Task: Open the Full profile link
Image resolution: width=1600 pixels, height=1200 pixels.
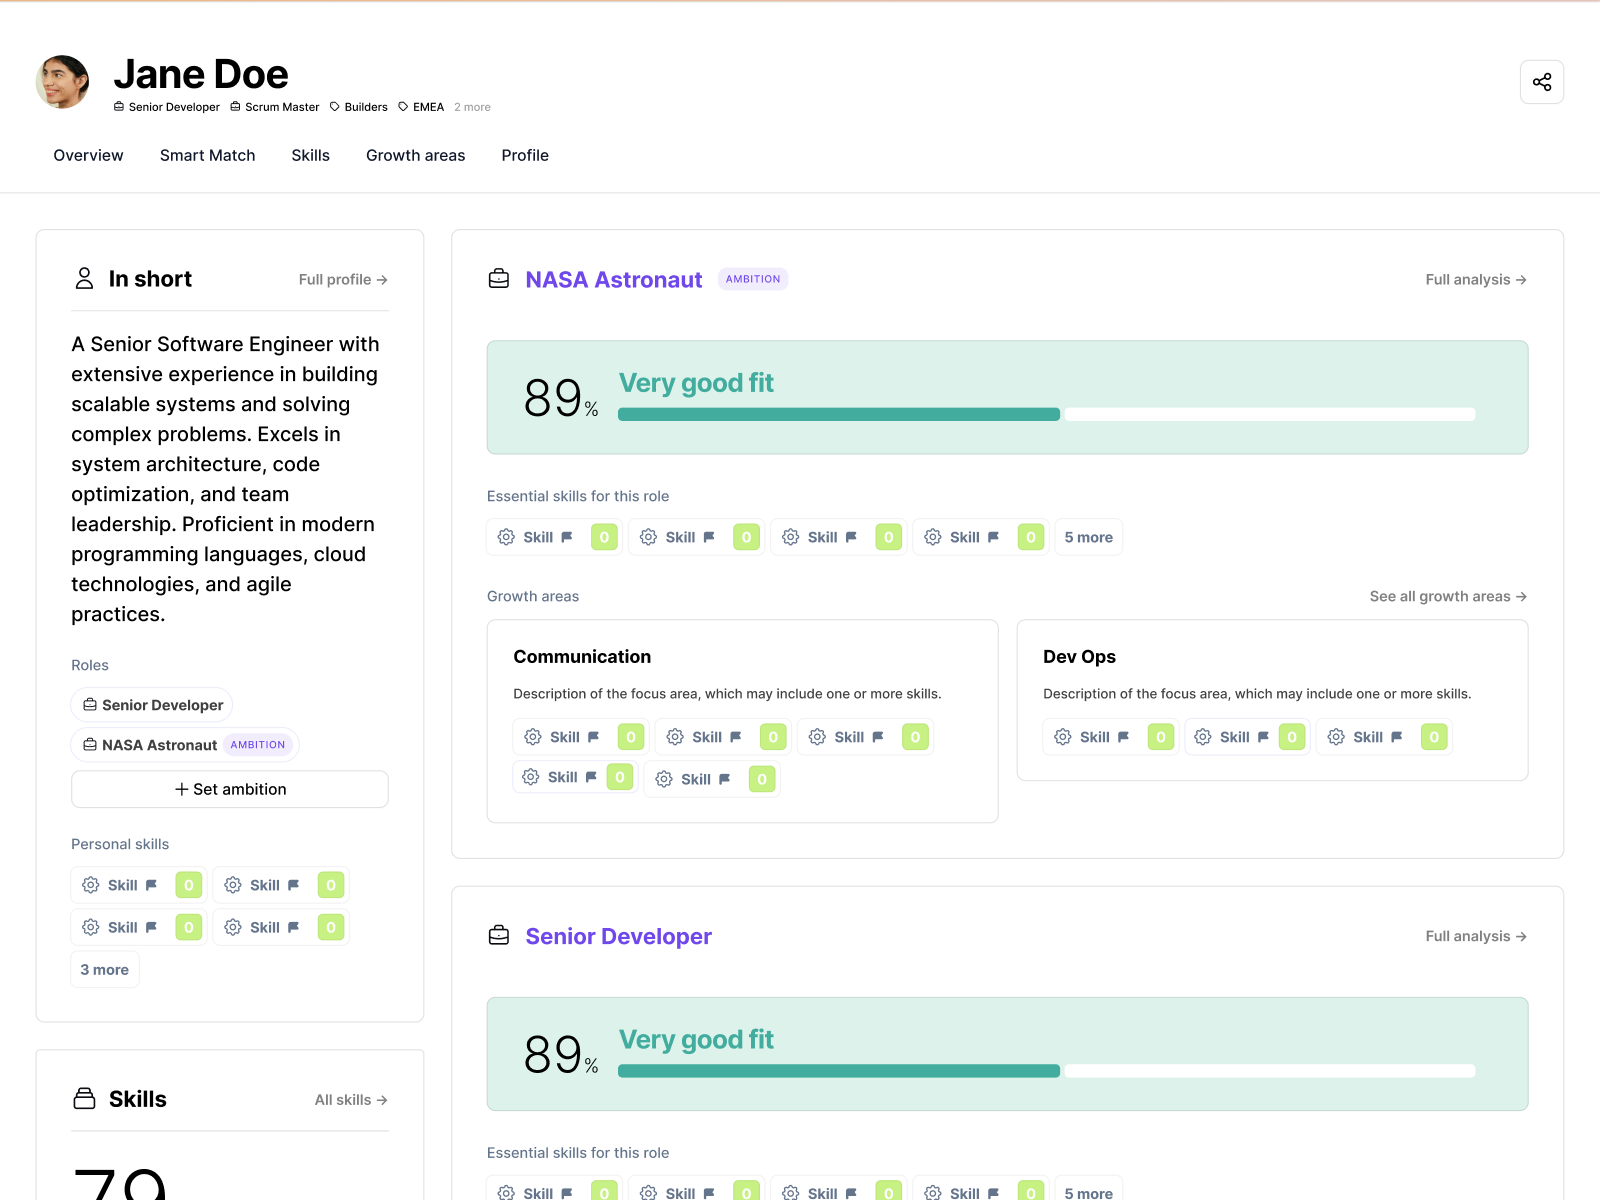Action: tap(343, 280)
